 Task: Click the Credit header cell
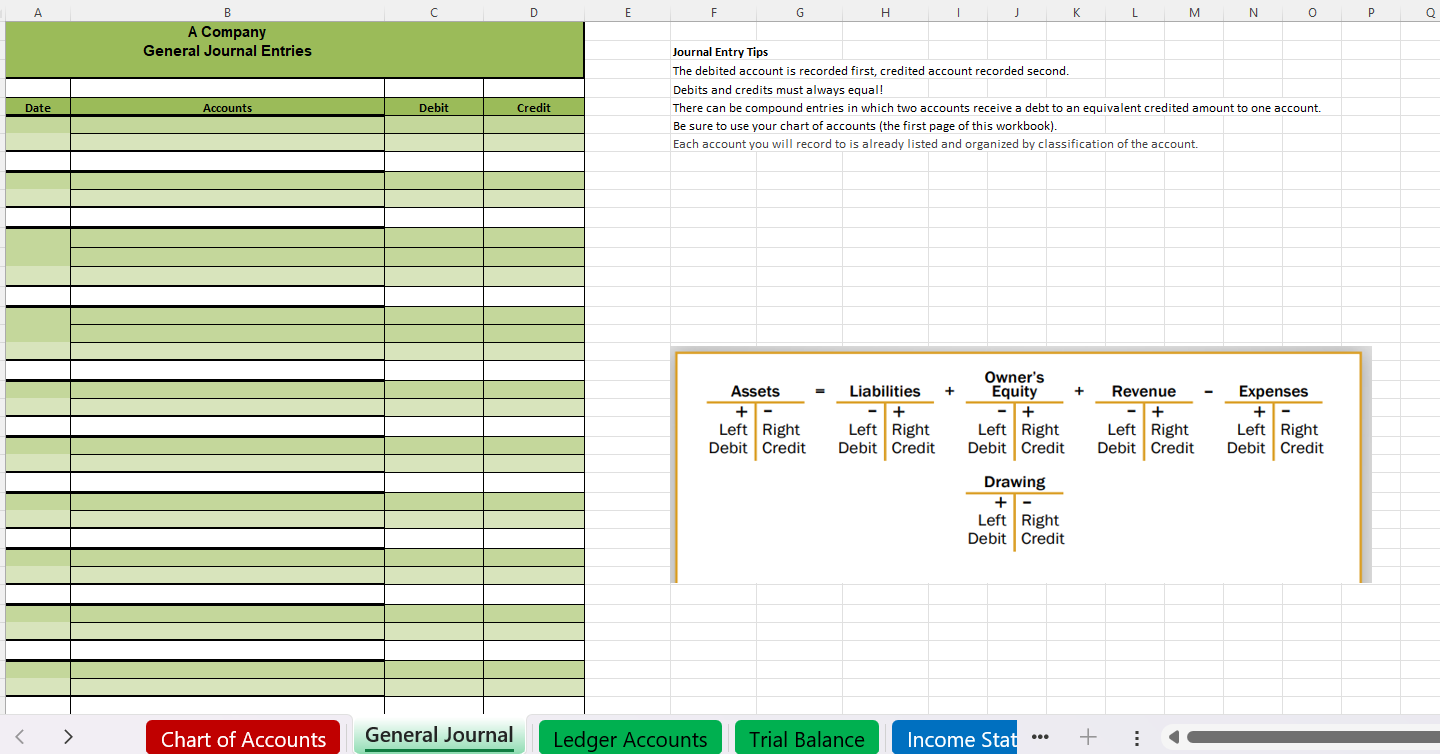533,107
